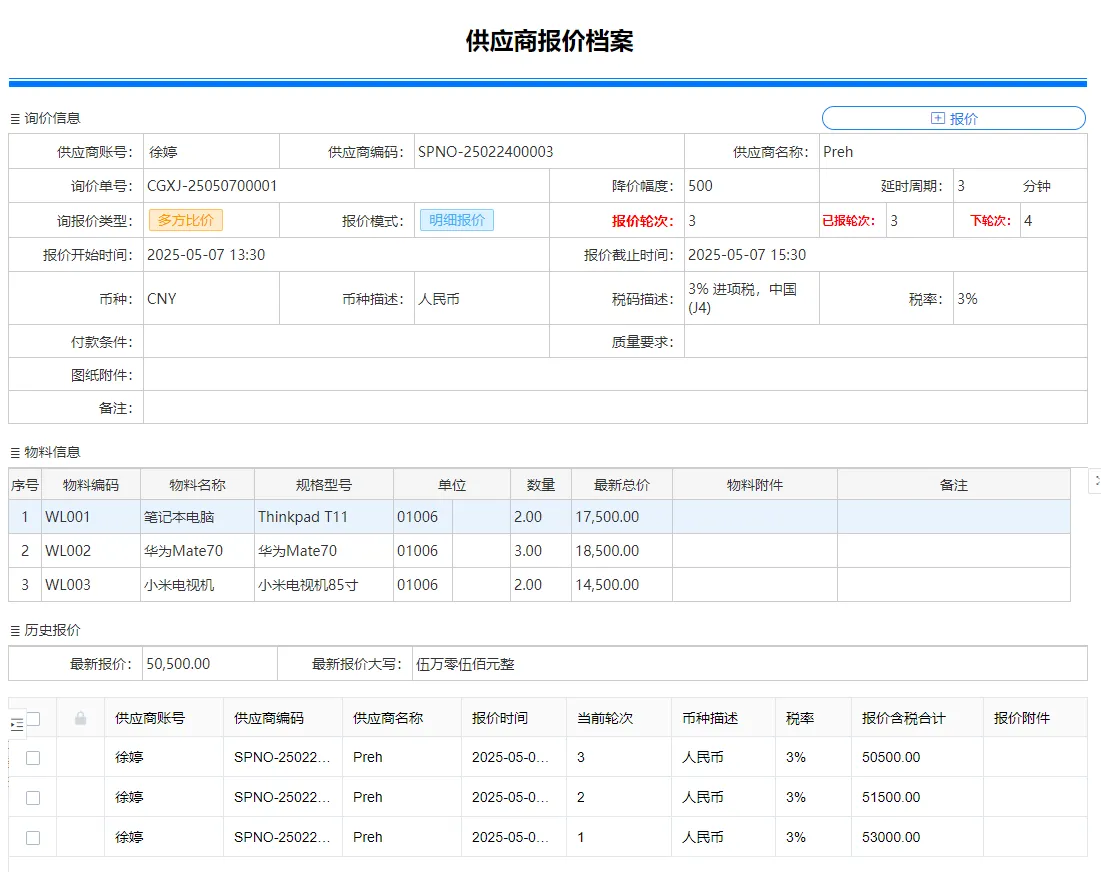Viewport: 1101px width, 872px height.
Task: Click the 降价幅度 value 500
Action: pyautogui.click(x=700, y=186)
